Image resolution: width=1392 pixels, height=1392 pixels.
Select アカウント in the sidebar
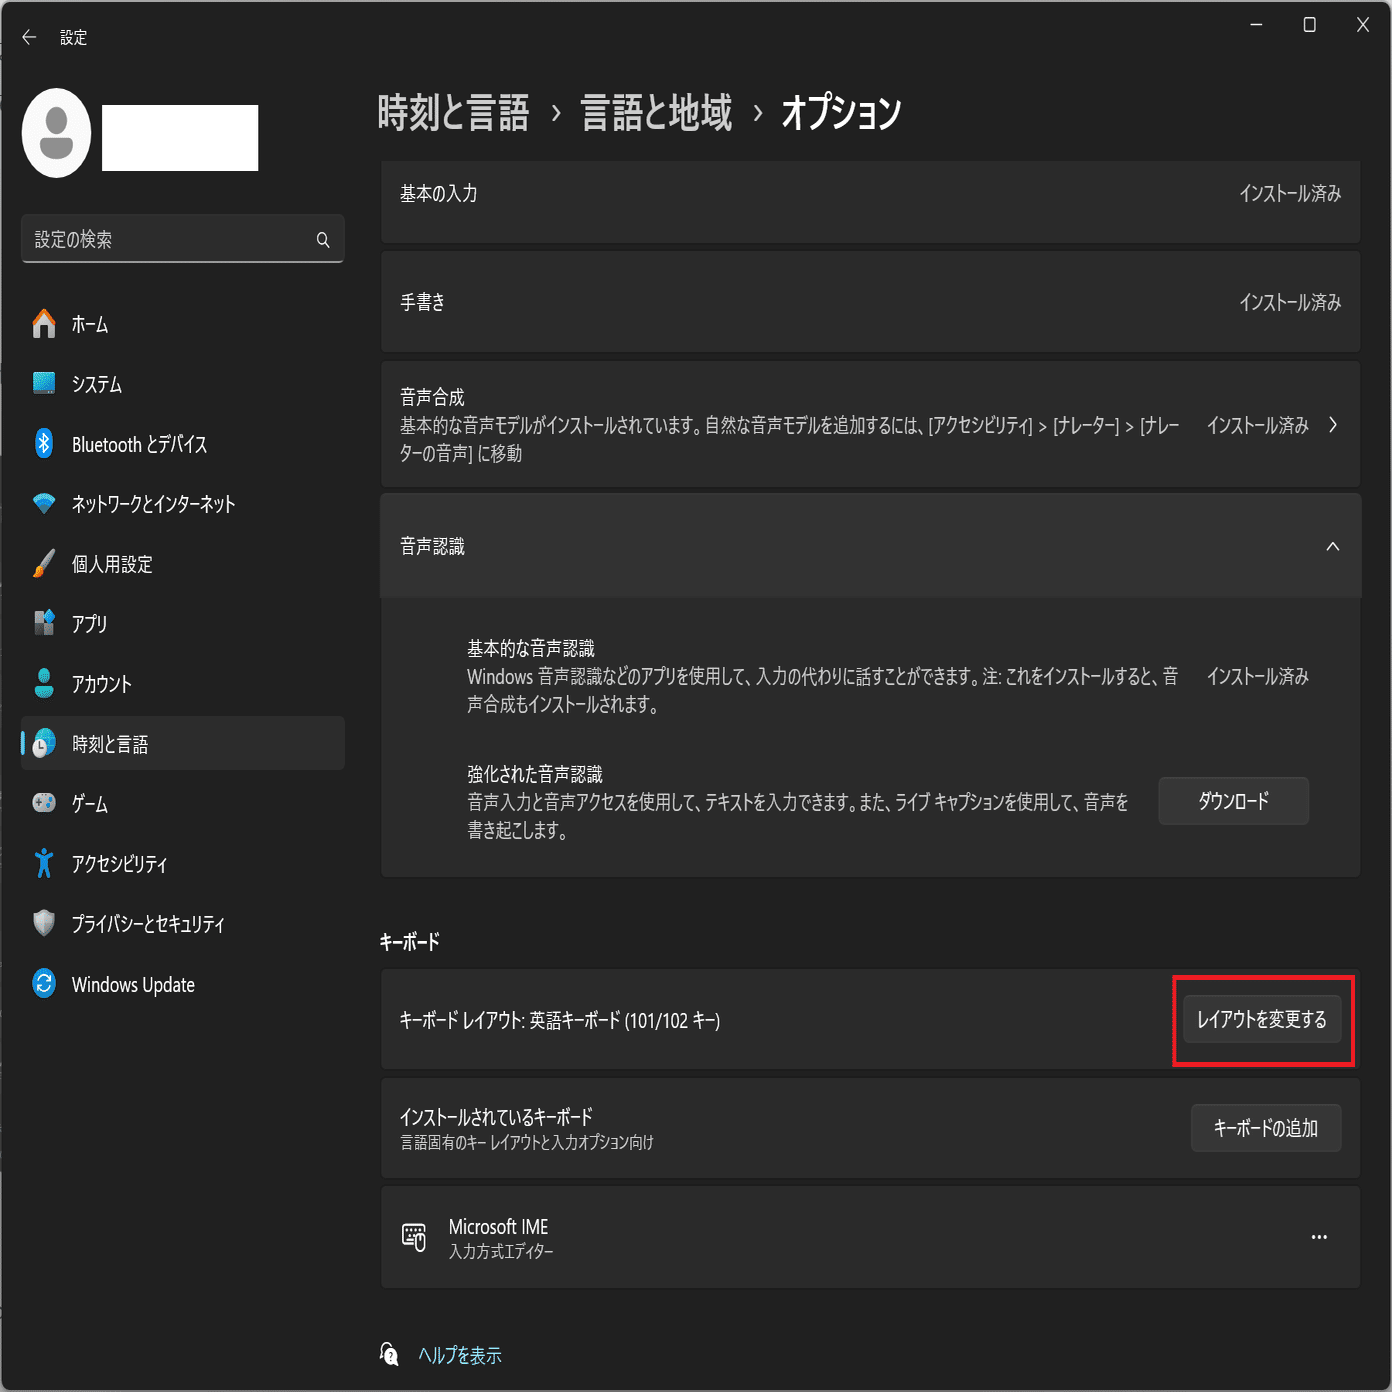[x=100, y=684]
